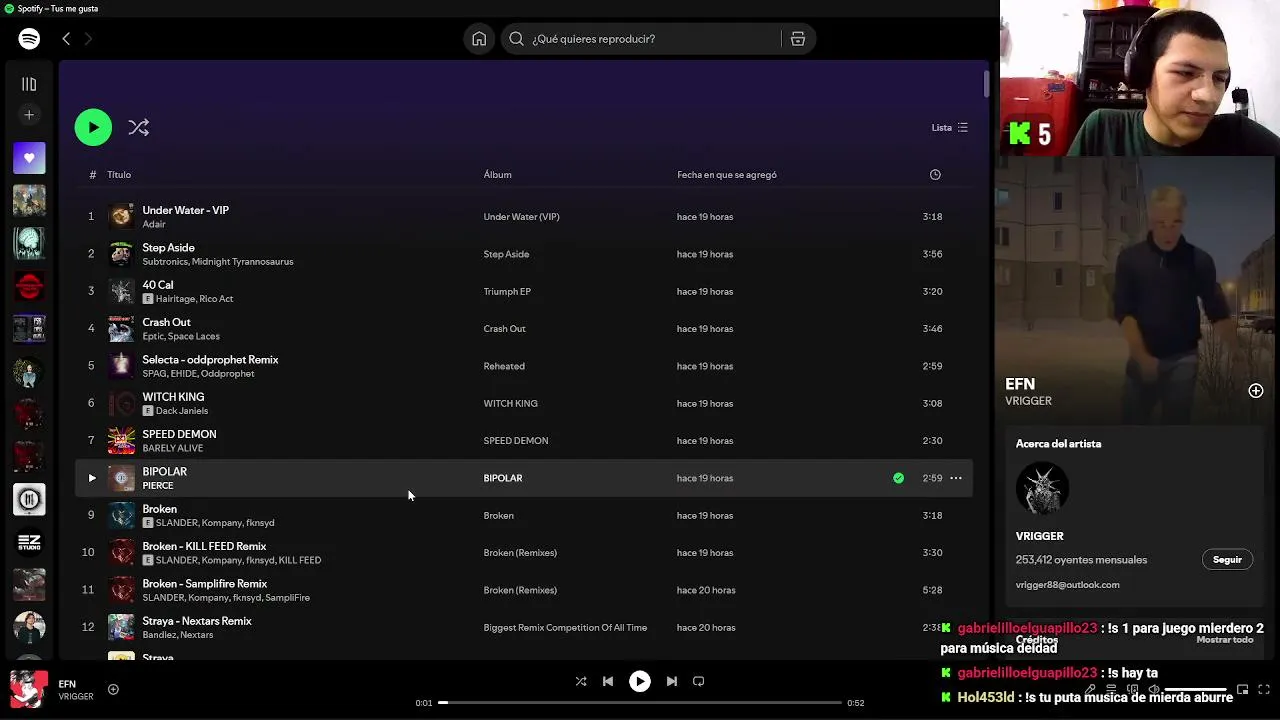Open the EZ Studio playlist in sidebar

point(29,542)
